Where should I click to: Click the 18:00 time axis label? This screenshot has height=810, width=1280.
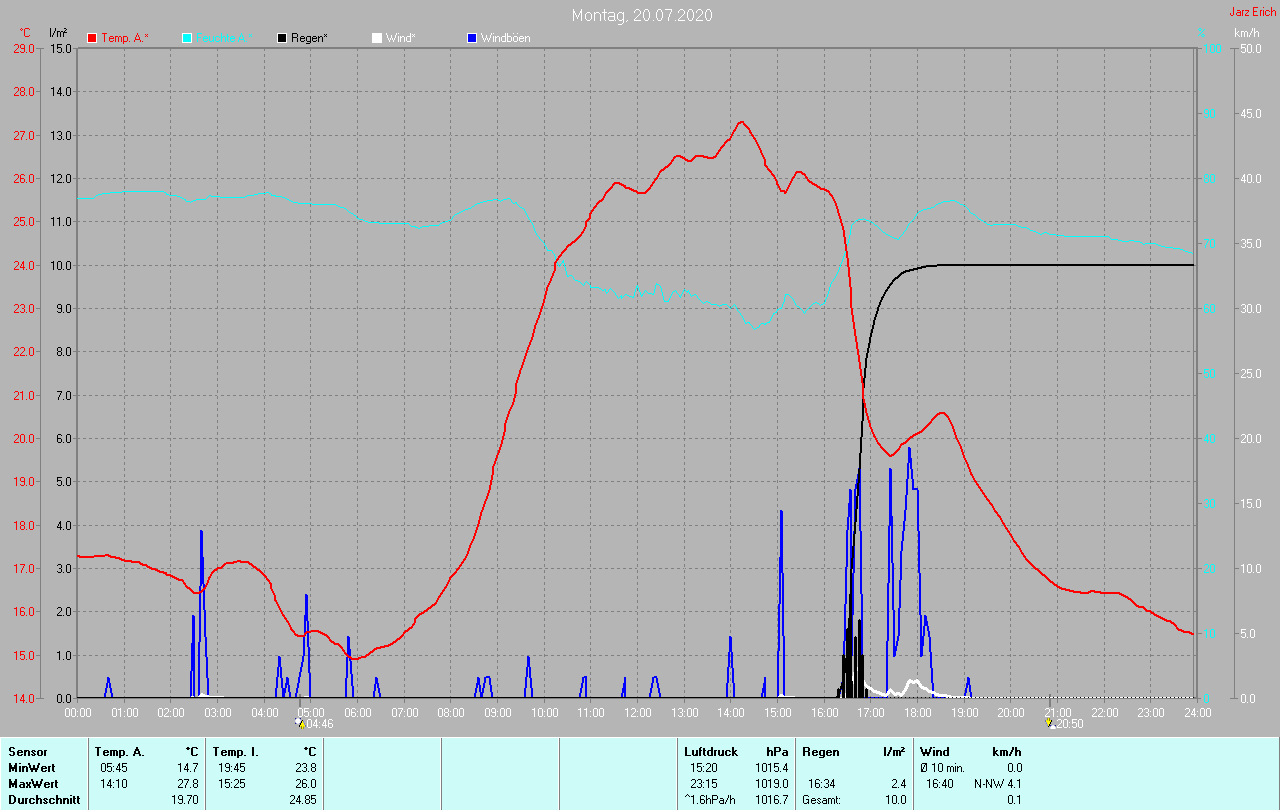tap(917, 713)
